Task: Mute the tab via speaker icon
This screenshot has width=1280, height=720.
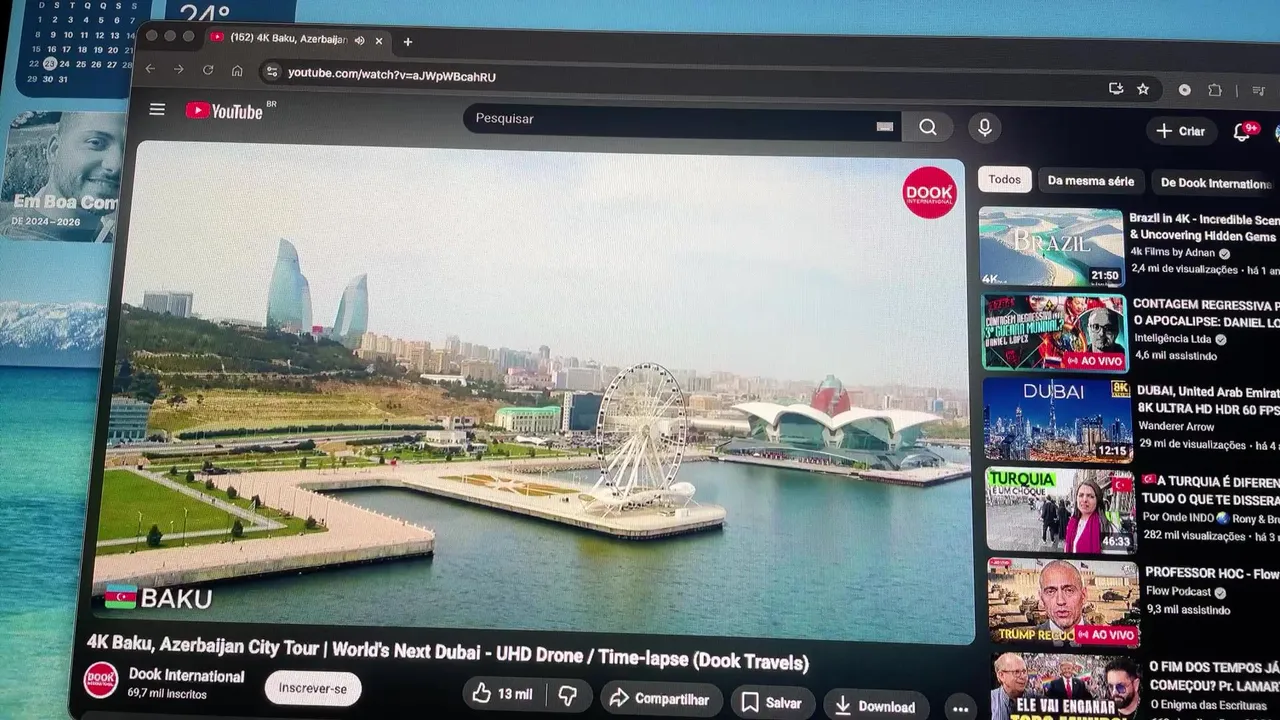Action: coord(359,40)
